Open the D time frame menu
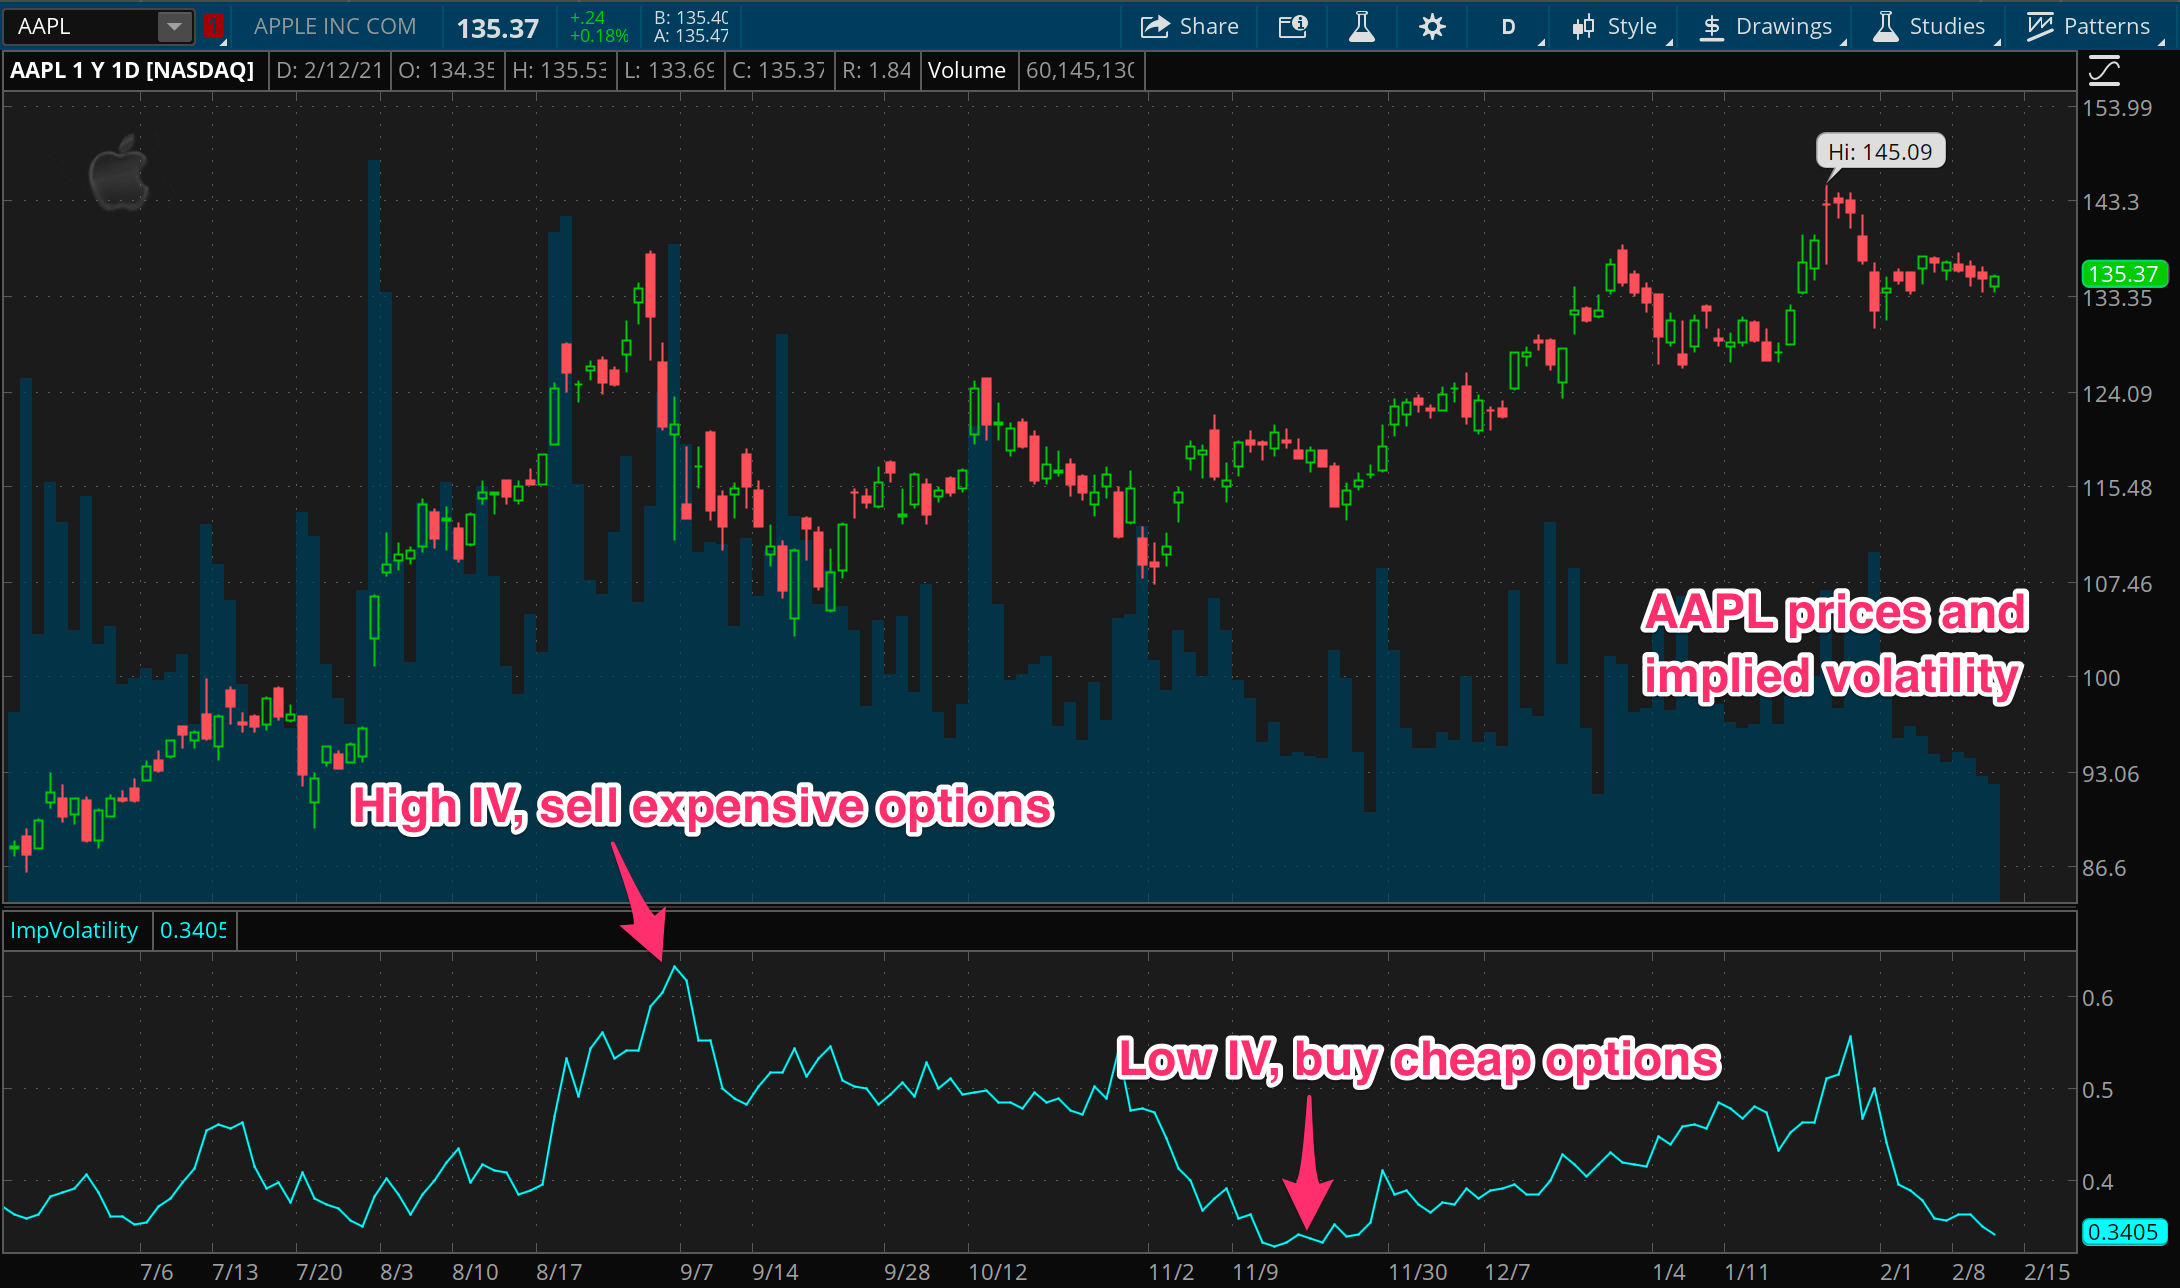 point(1509,27)
